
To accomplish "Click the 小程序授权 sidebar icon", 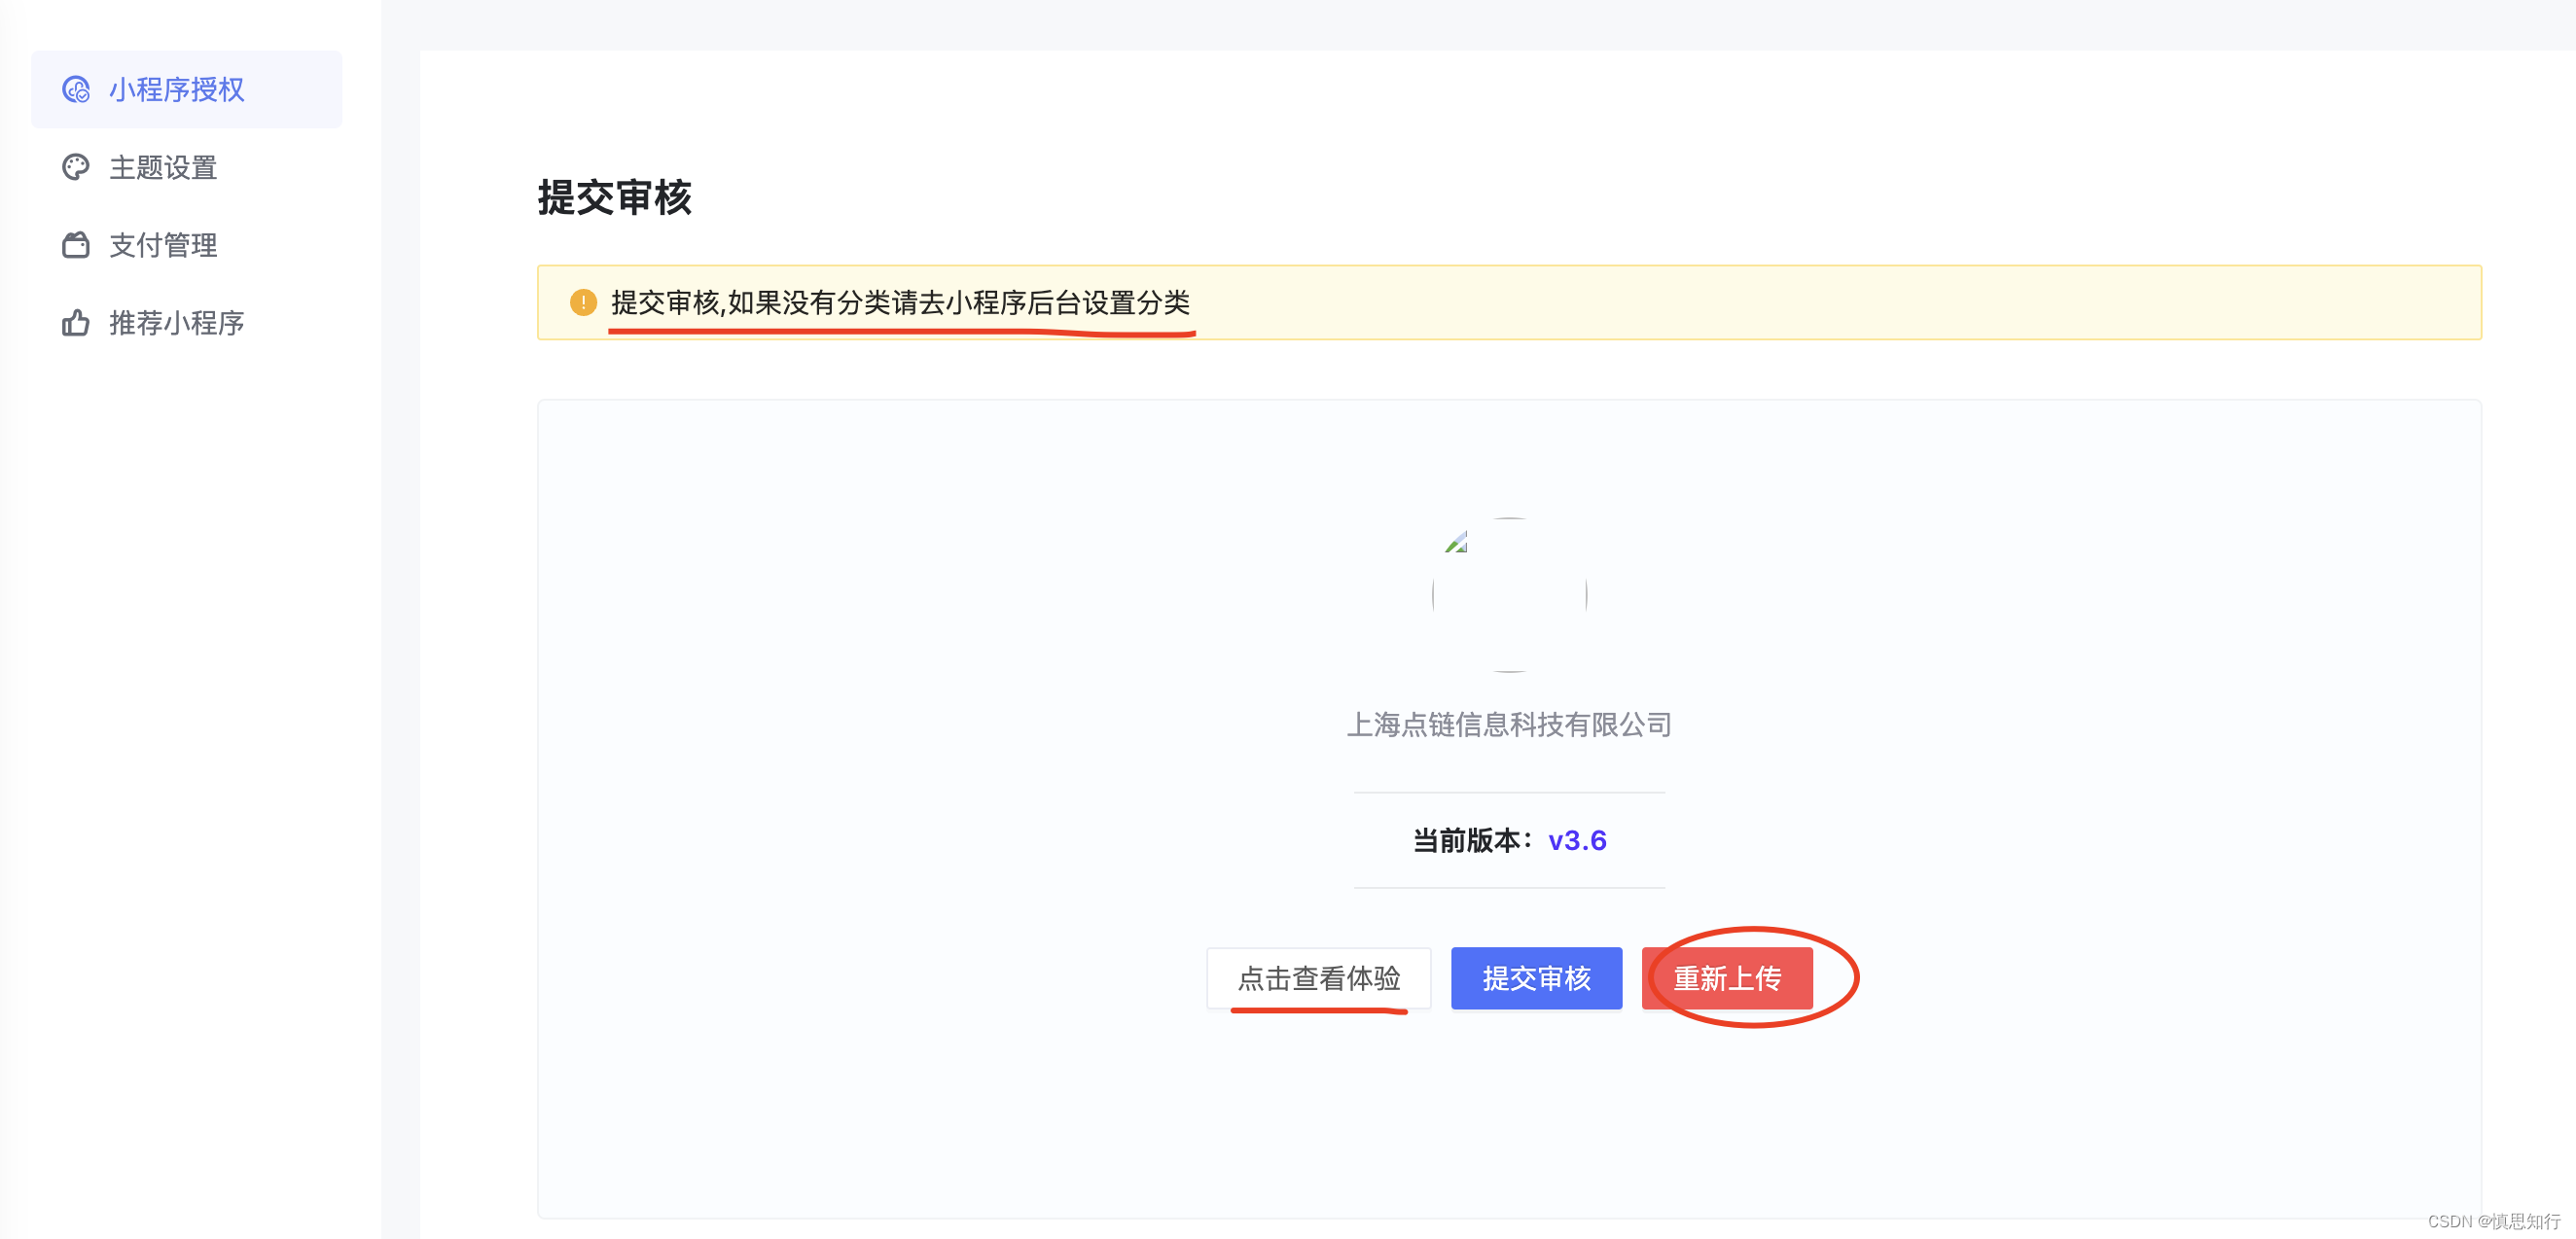I will (x=76, y=90).
